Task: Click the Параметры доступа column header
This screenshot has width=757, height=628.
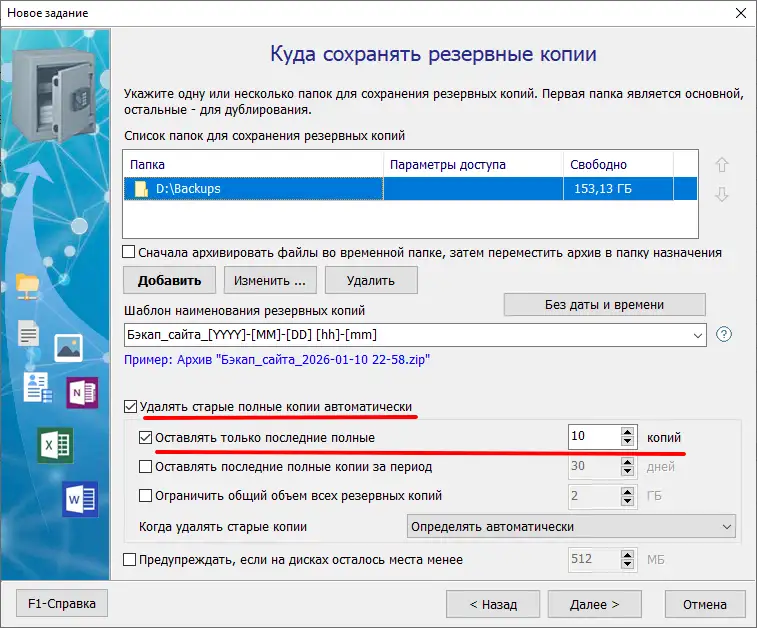Action: (473, 165)
